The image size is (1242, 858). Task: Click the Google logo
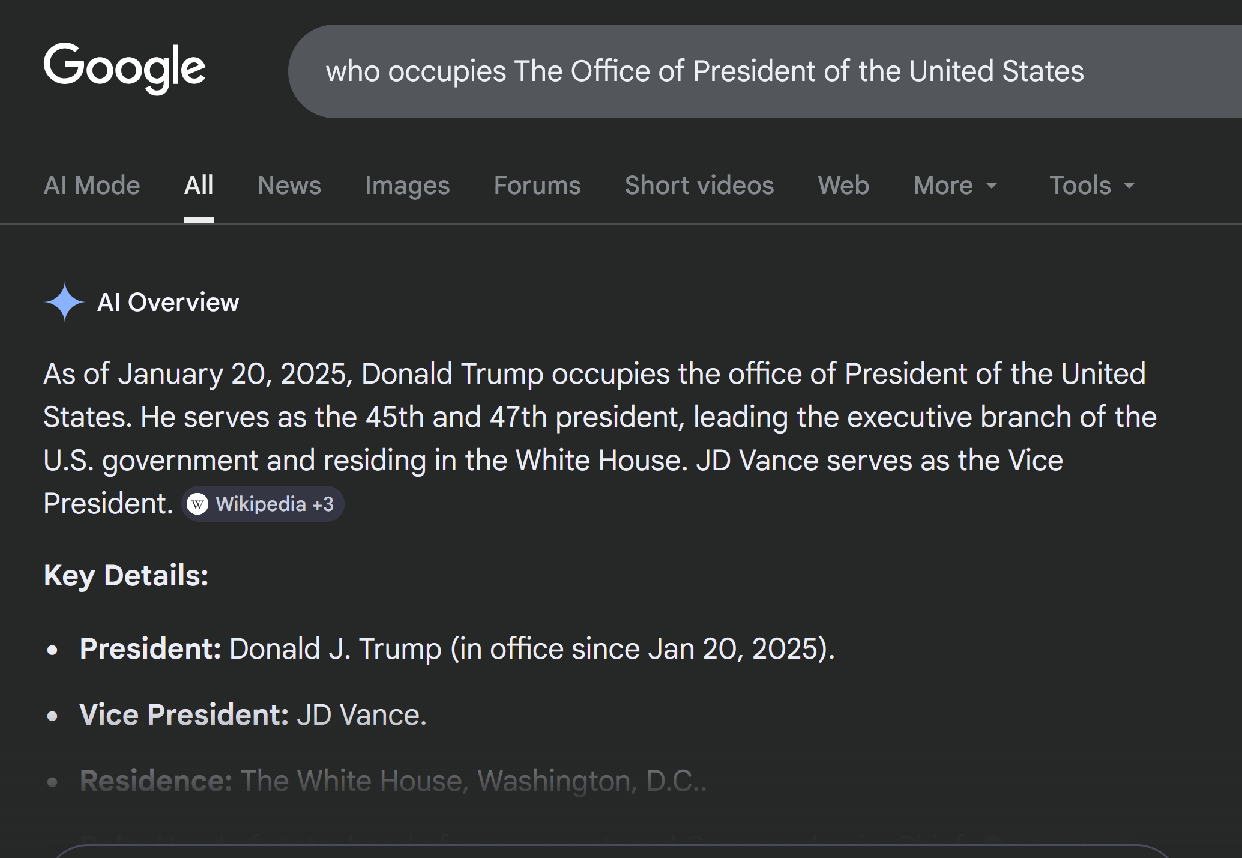click(124, 68)
